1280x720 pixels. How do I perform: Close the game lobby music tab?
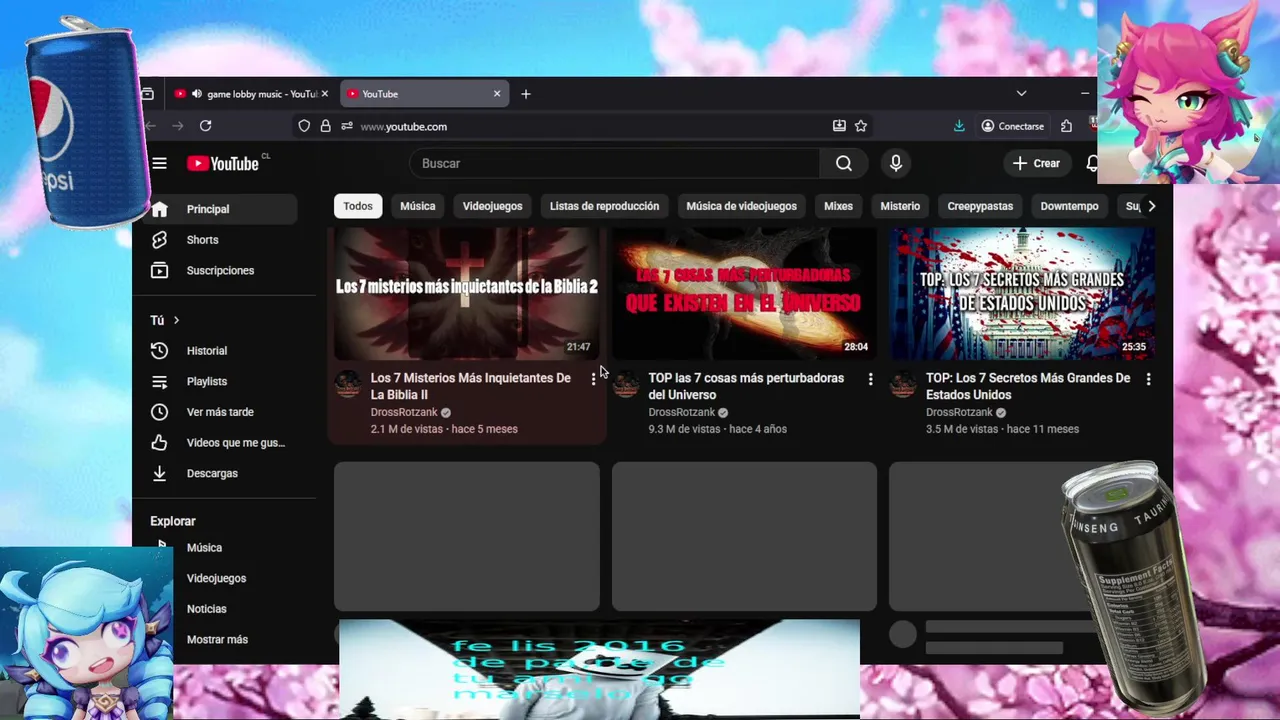[x=324, y=94]
